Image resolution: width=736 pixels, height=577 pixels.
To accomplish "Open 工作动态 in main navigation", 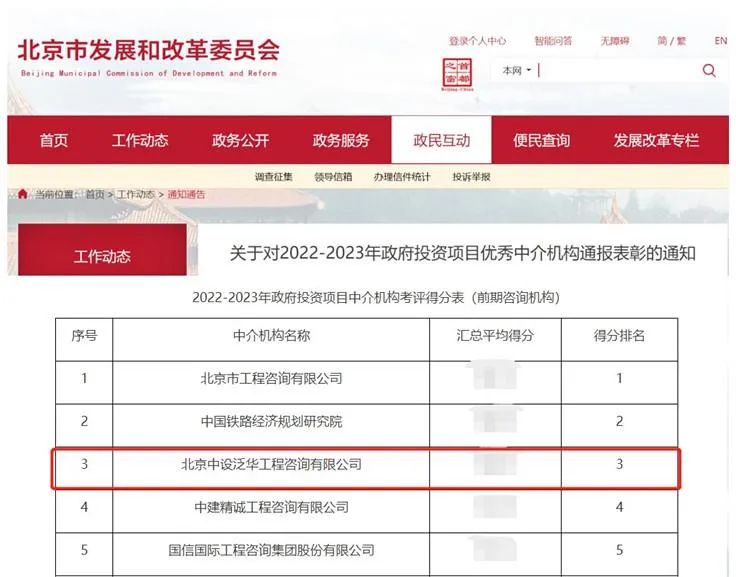I will click(140, 140).
